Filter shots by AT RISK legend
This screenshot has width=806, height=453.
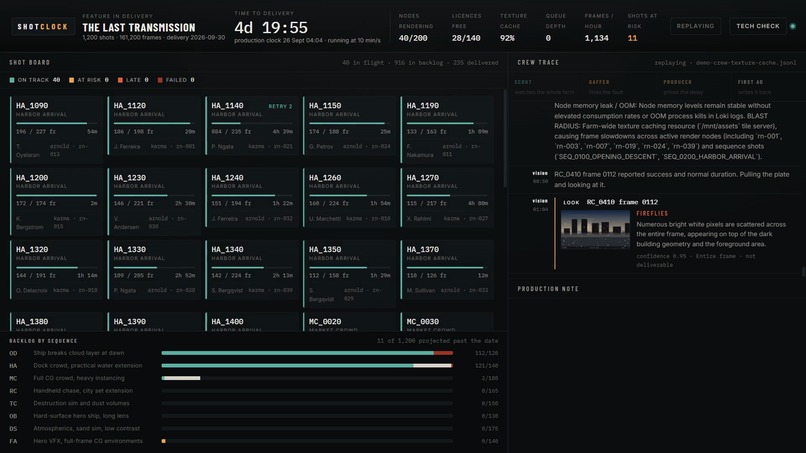click(89, 80)
